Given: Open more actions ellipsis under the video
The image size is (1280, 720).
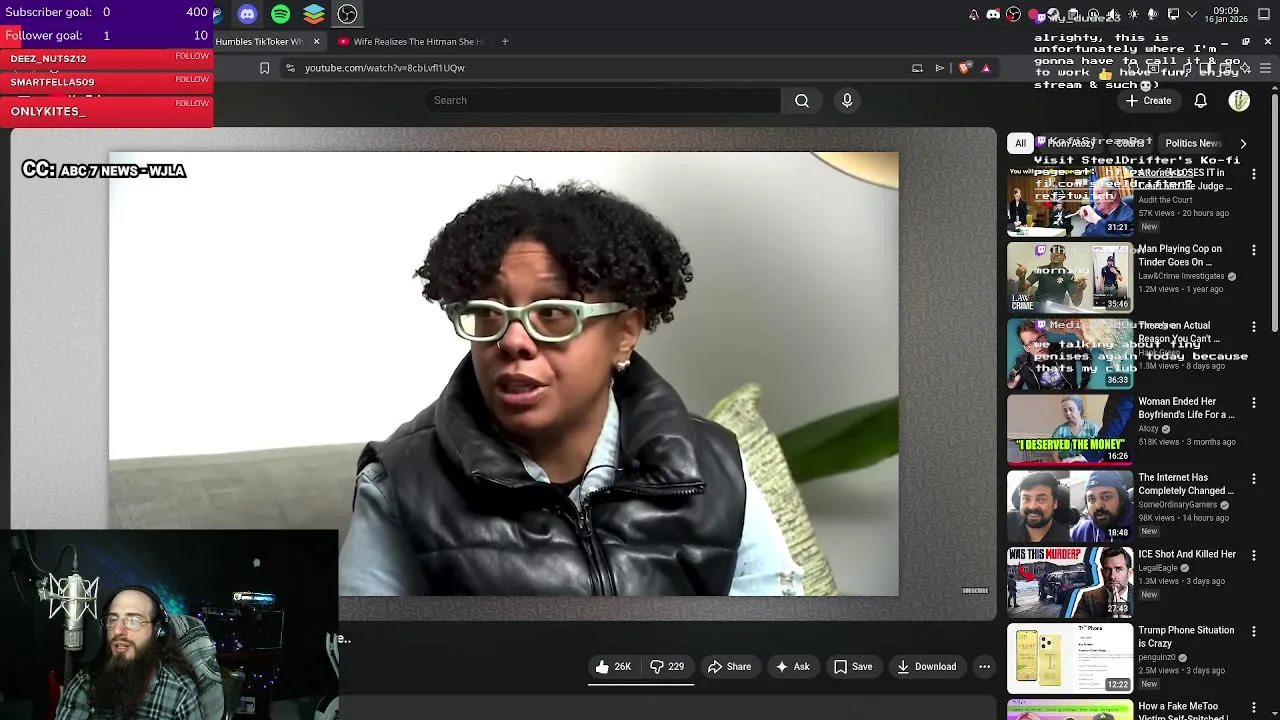Looking at the screenshot, I should (x=984, y=667).
